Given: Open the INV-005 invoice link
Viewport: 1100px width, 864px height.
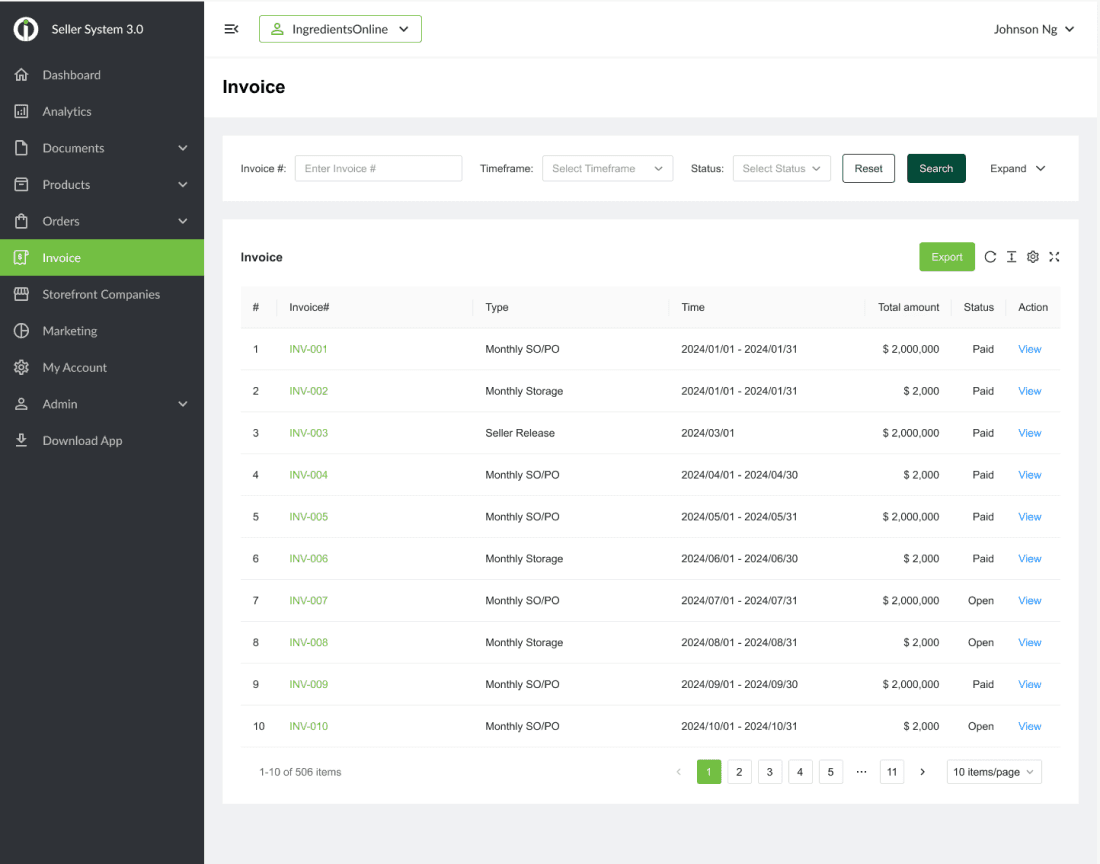Looking at the screenshot, I should tap(308, 516).
